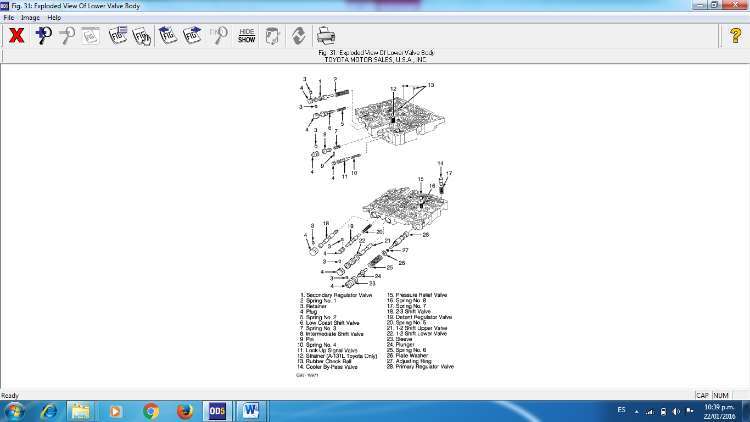Open the Image menu
This screenshot has height=422, width=750.
coord(31,18)
